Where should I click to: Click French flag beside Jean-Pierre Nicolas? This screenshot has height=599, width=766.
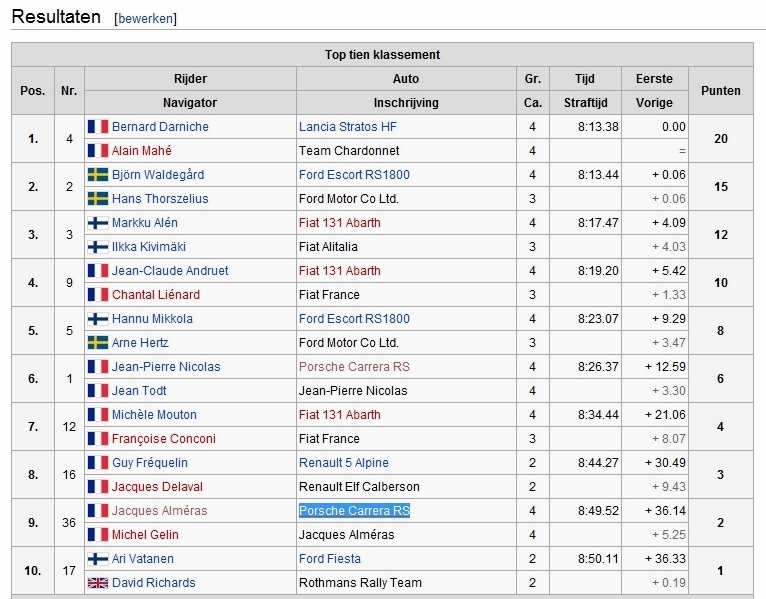click(x=98, y=366)
